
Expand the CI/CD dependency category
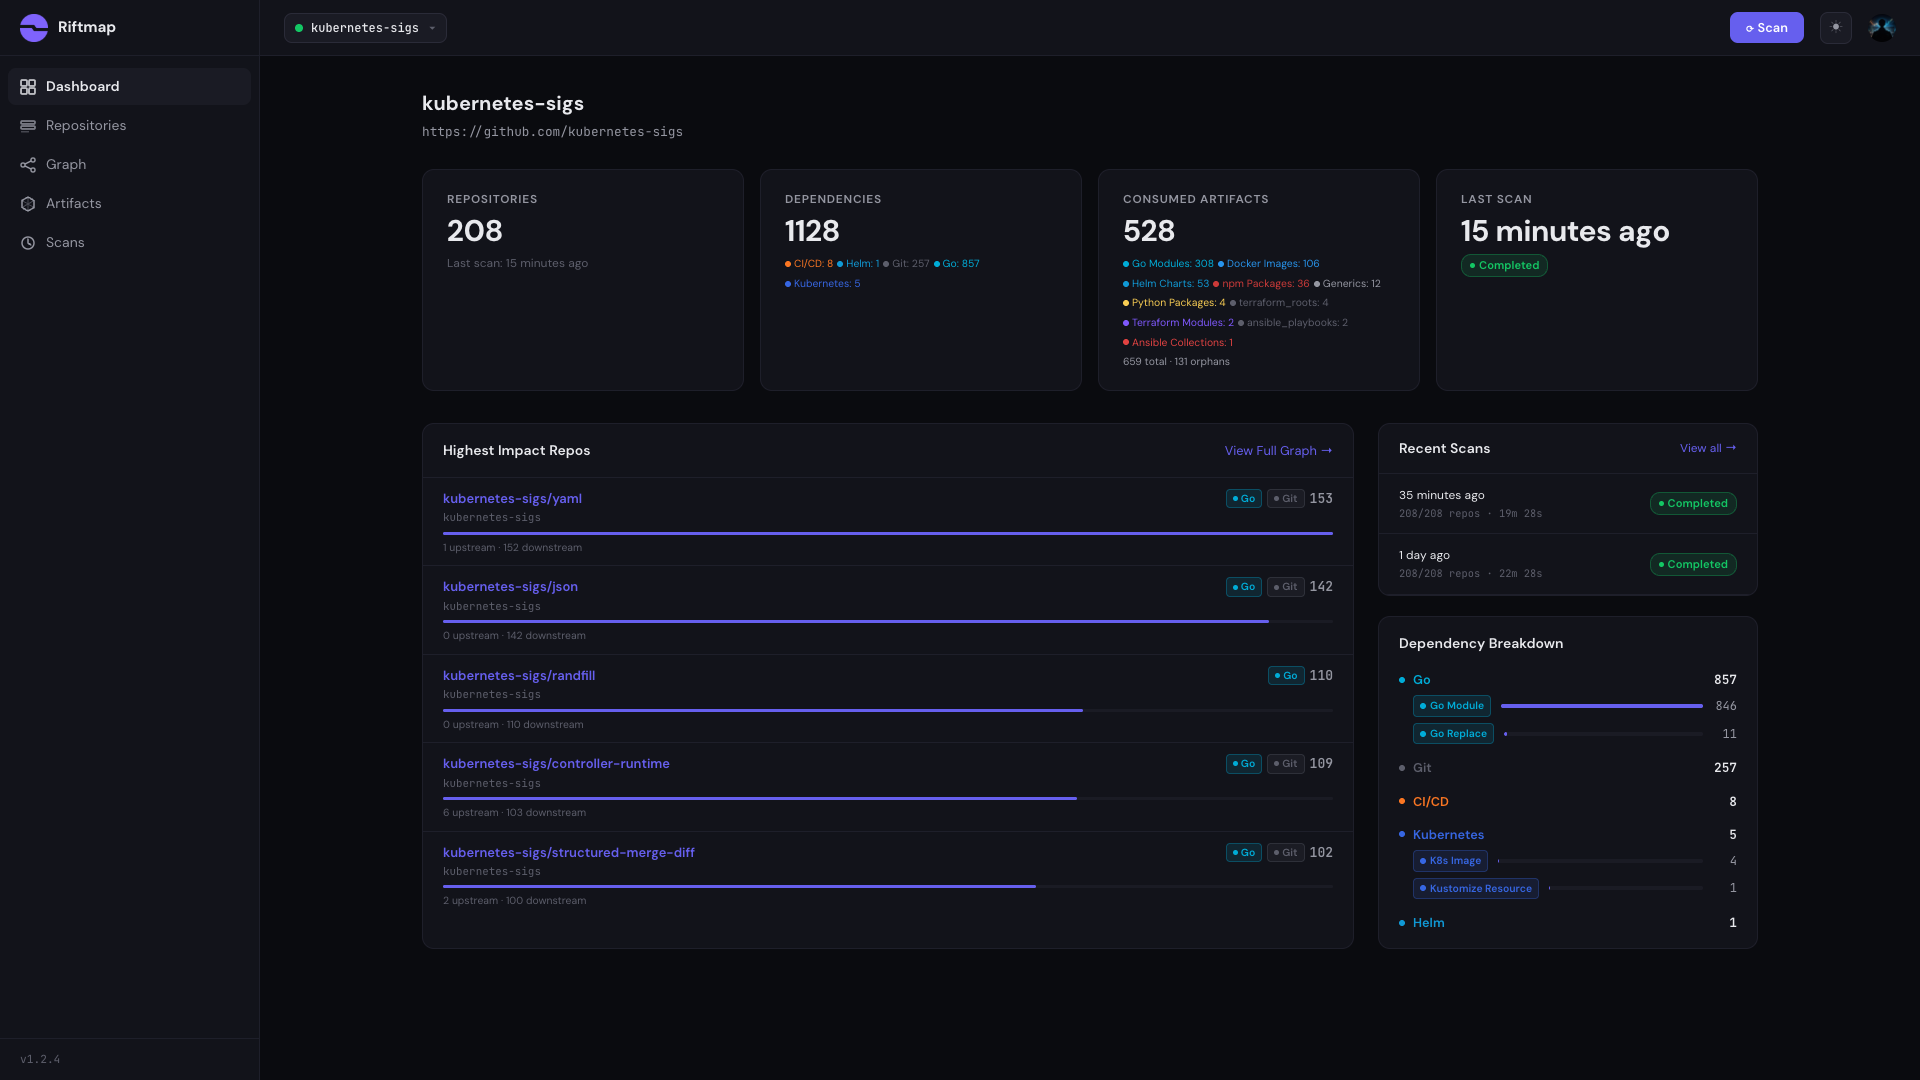[1568, 802]
